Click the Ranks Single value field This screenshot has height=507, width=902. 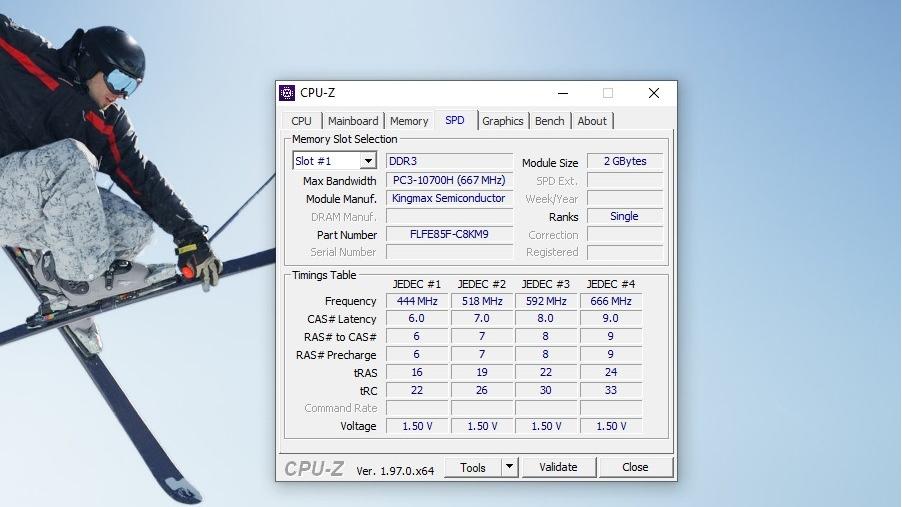[624, 216]
